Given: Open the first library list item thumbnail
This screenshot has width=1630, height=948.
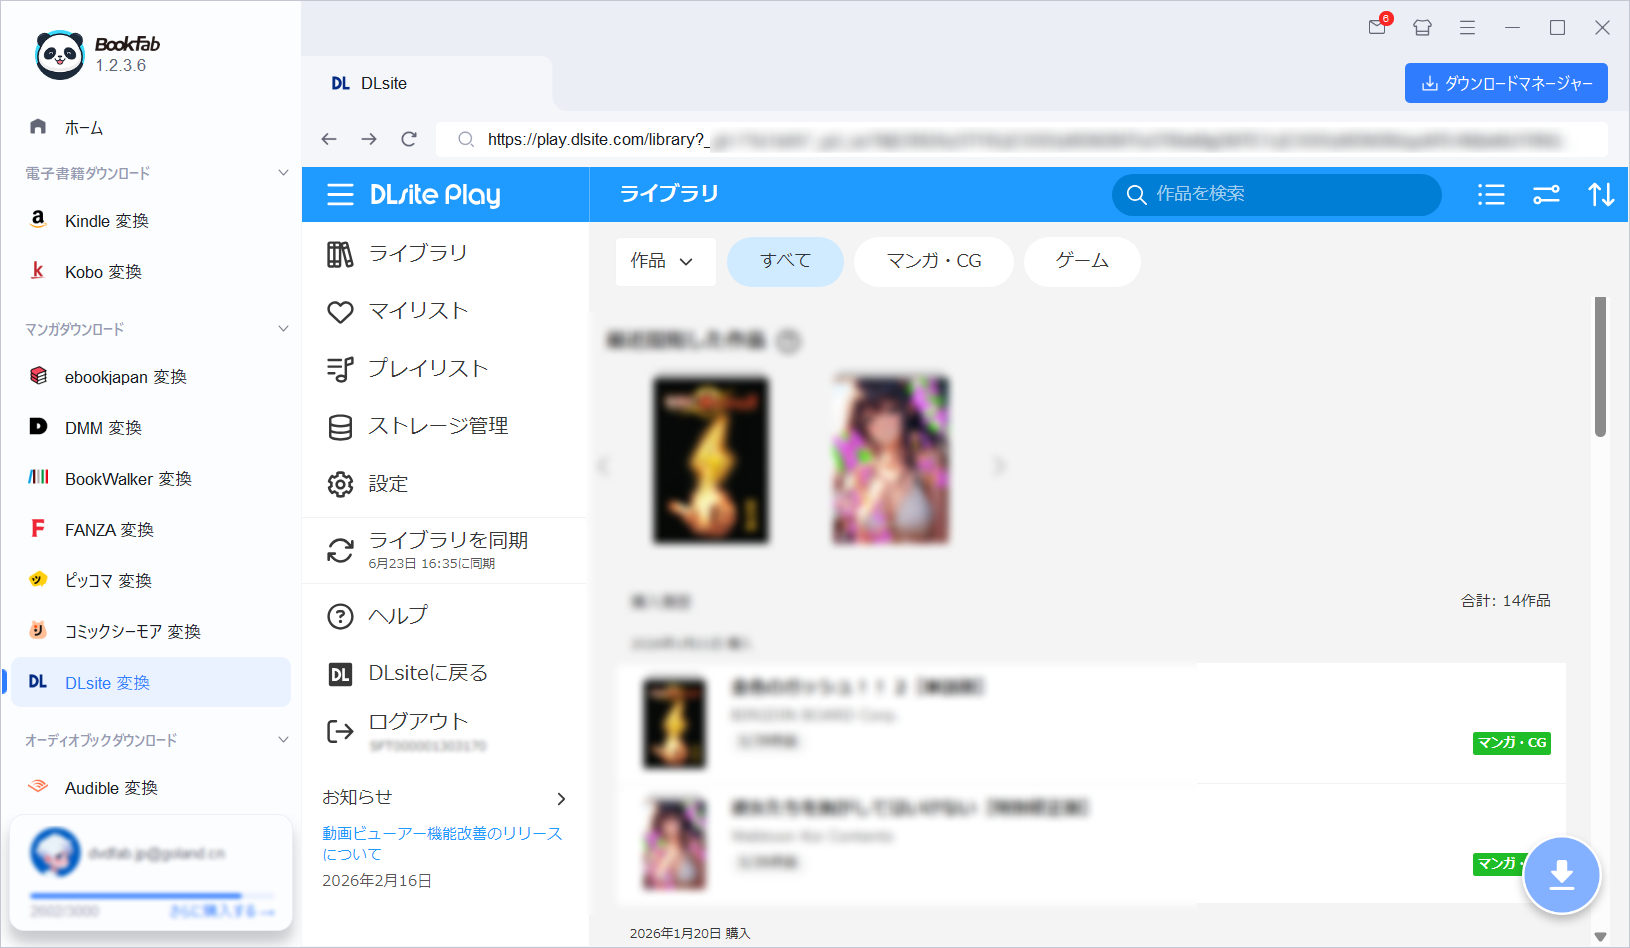Looking at the screenshot, I should click(x=675, y=723).
